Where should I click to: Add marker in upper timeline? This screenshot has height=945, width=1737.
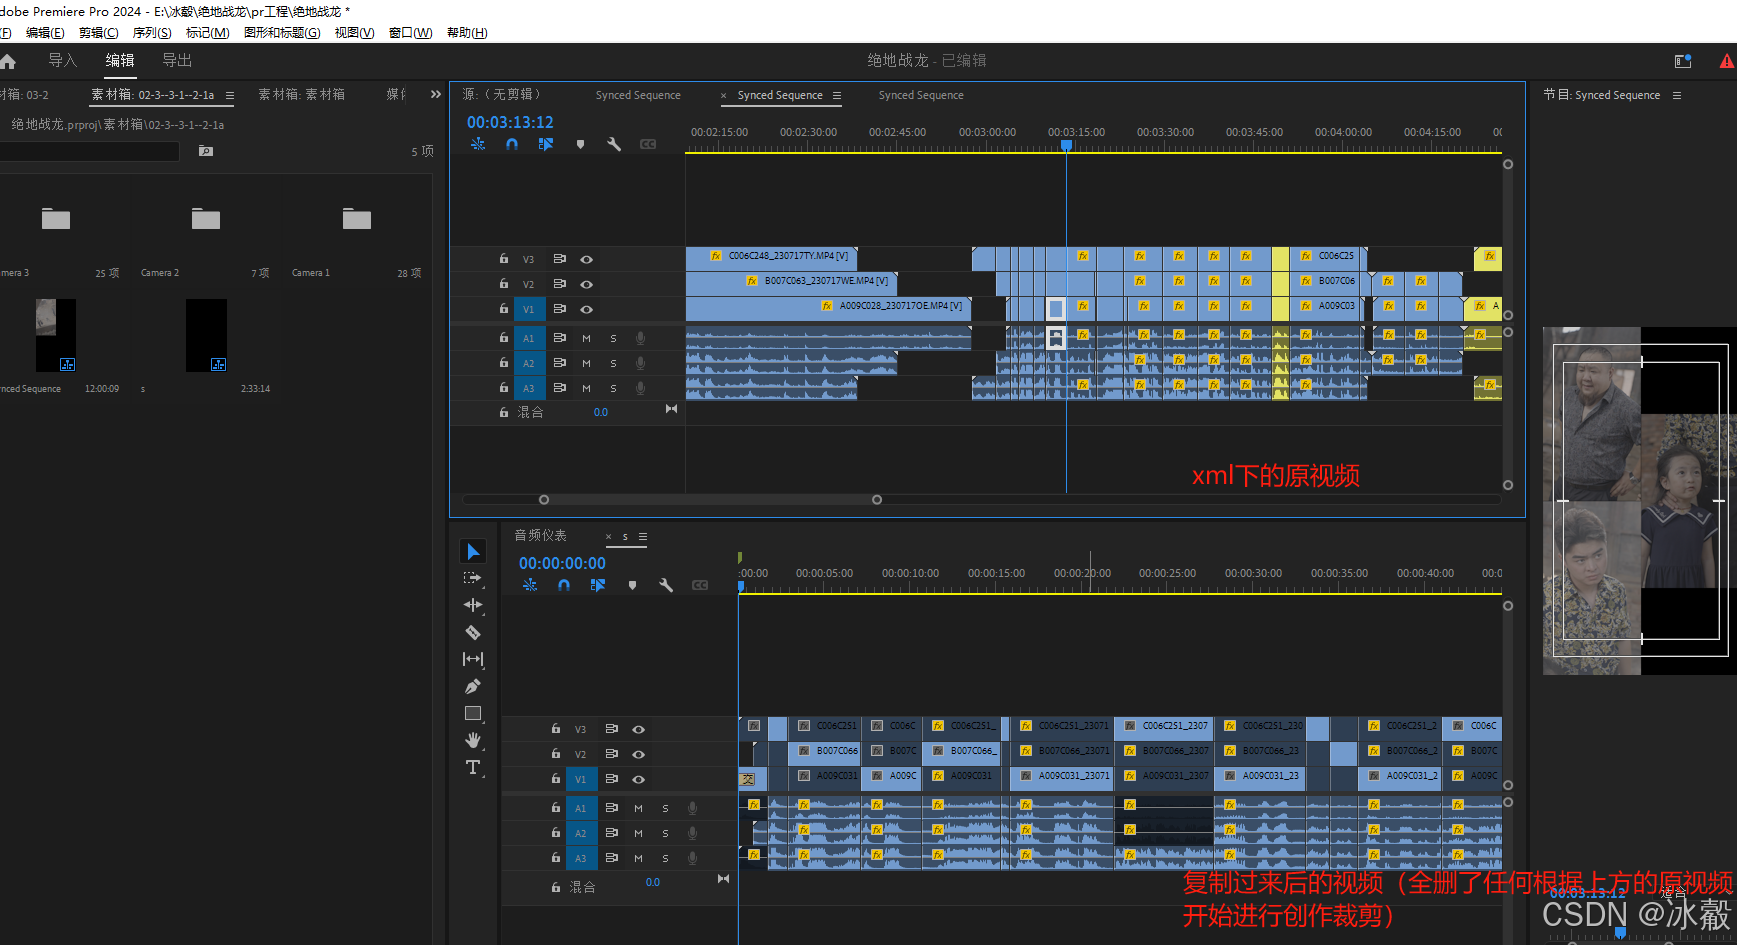580,144
